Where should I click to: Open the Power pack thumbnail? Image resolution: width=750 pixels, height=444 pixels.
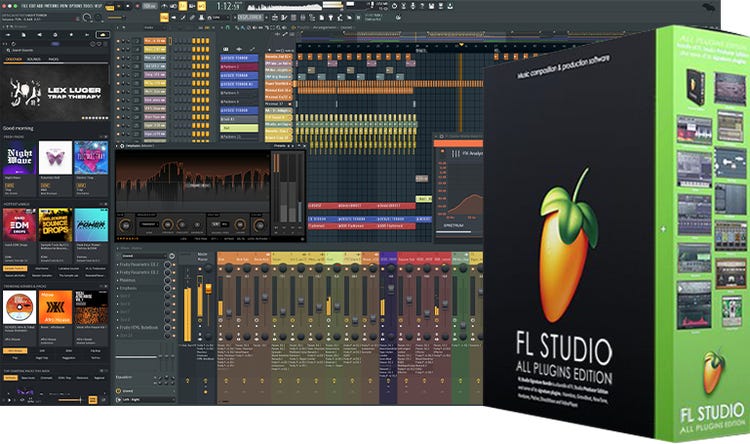coord(91,225)
